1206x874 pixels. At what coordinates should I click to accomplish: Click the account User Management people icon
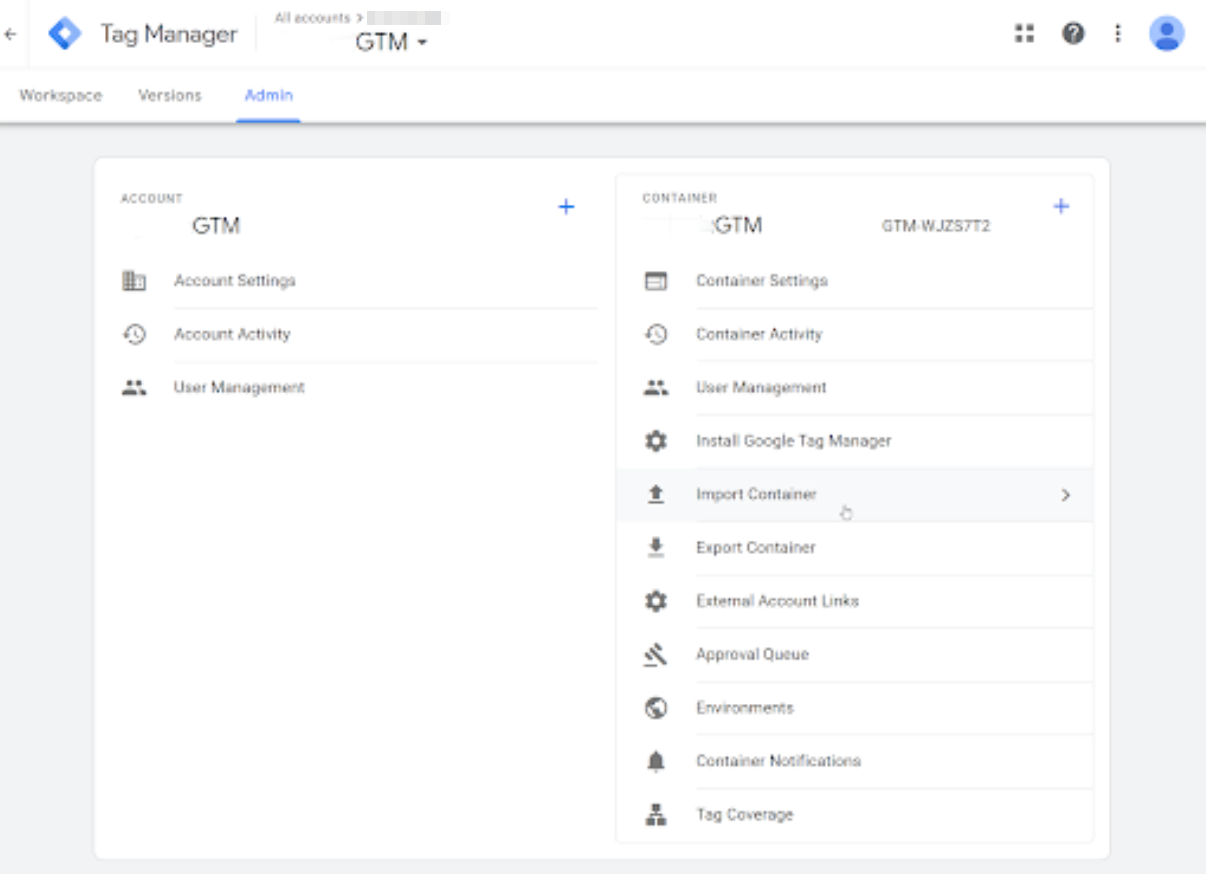pyautogui.click(x=134, y=388)
